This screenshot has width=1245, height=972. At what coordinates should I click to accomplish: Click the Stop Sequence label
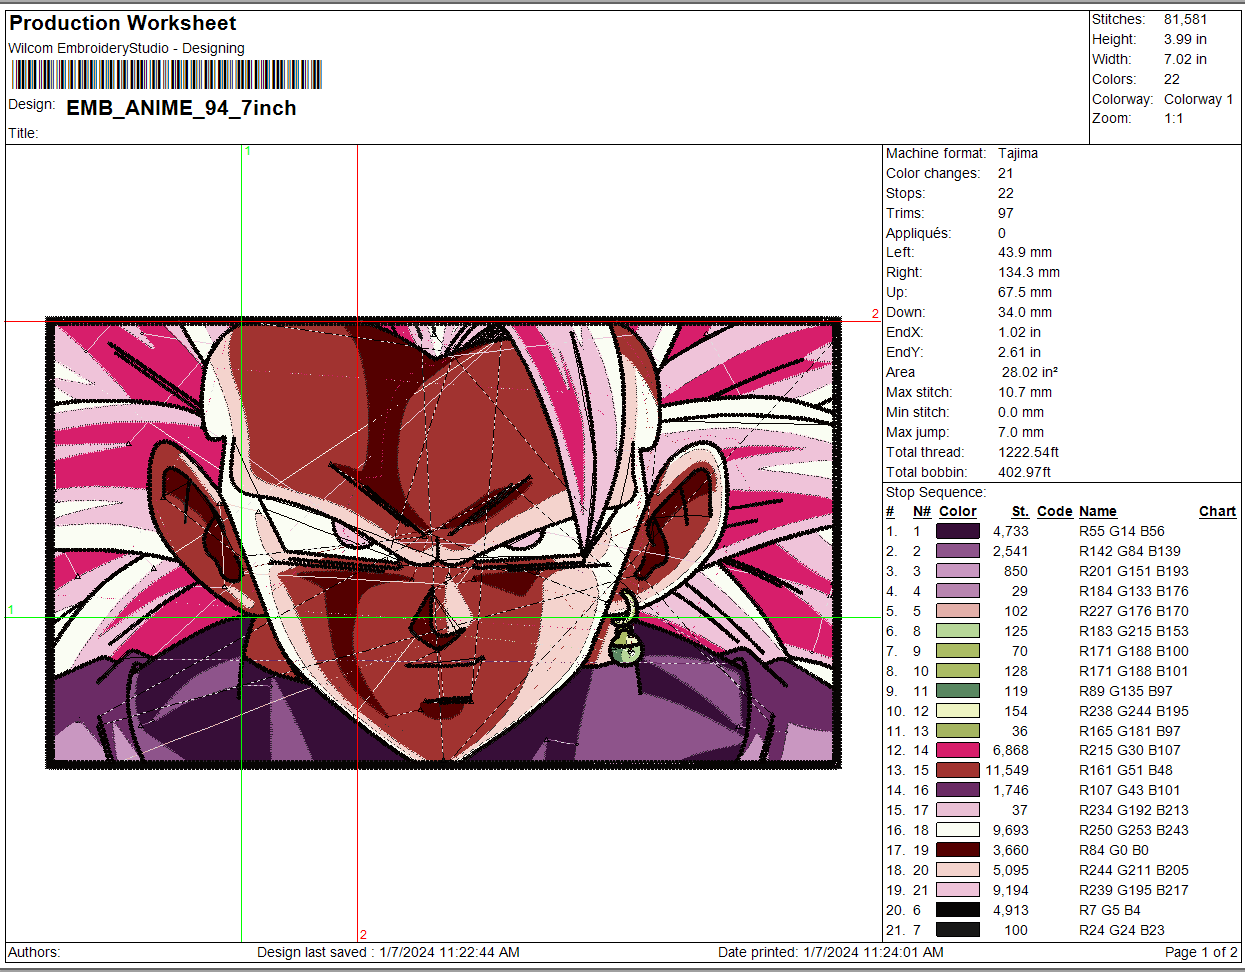[x=936, y=492]
